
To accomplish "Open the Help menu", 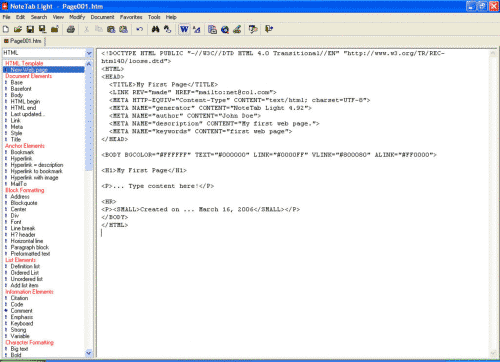I will point(171,17).
